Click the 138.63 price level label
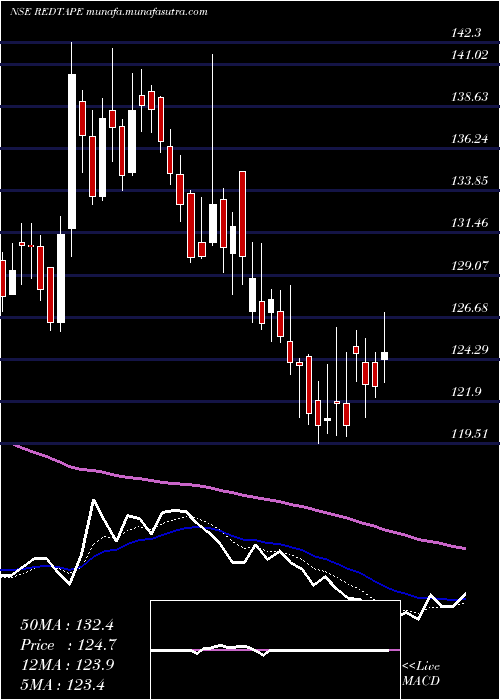This screenshot has height=700, width=500. pos(472,97)
